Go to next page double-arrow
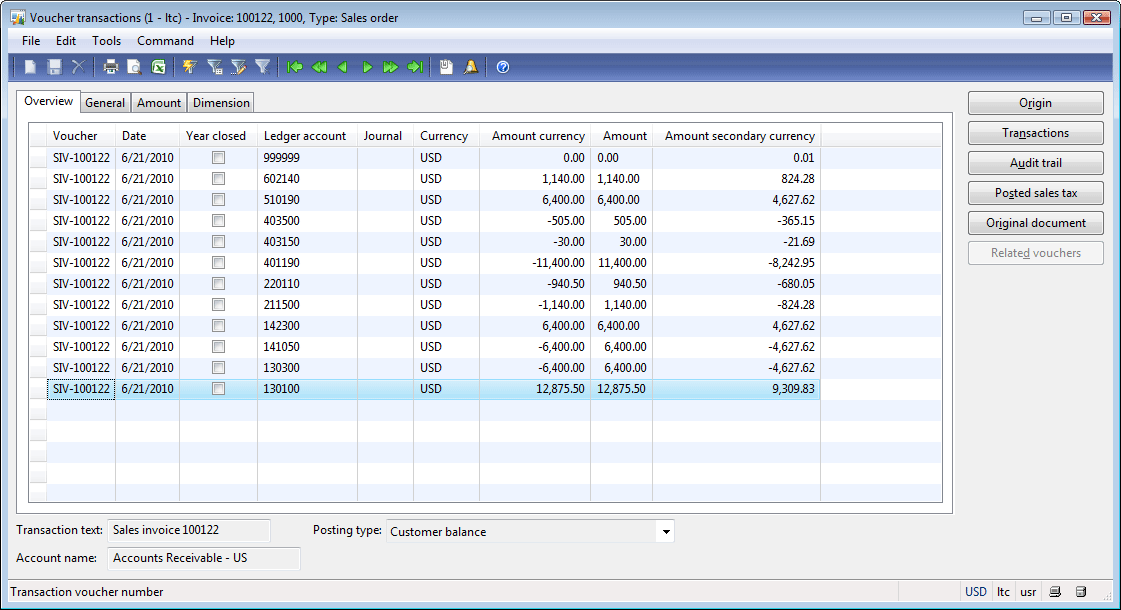 390,67
